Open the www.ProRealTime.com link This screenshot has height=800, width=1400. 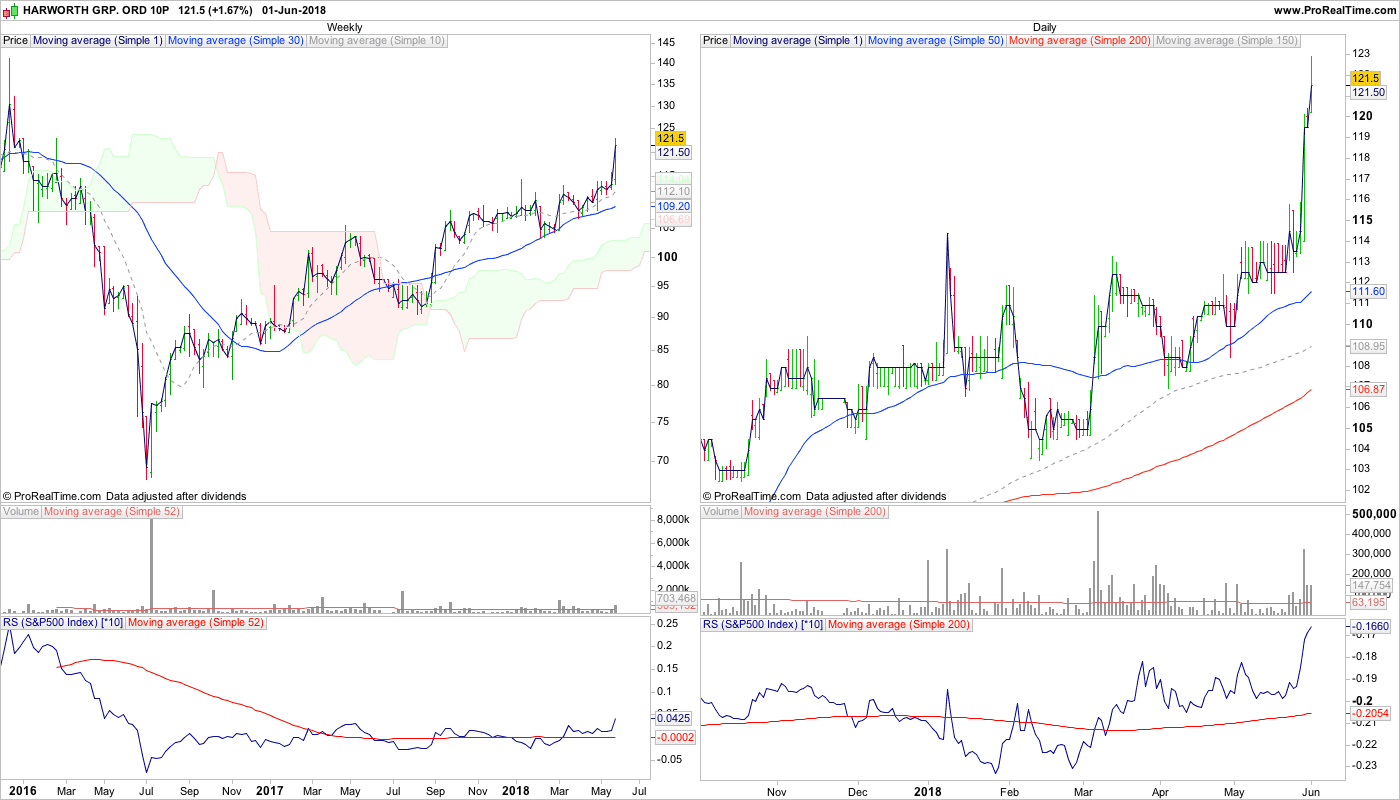[x=1334, y=10]
